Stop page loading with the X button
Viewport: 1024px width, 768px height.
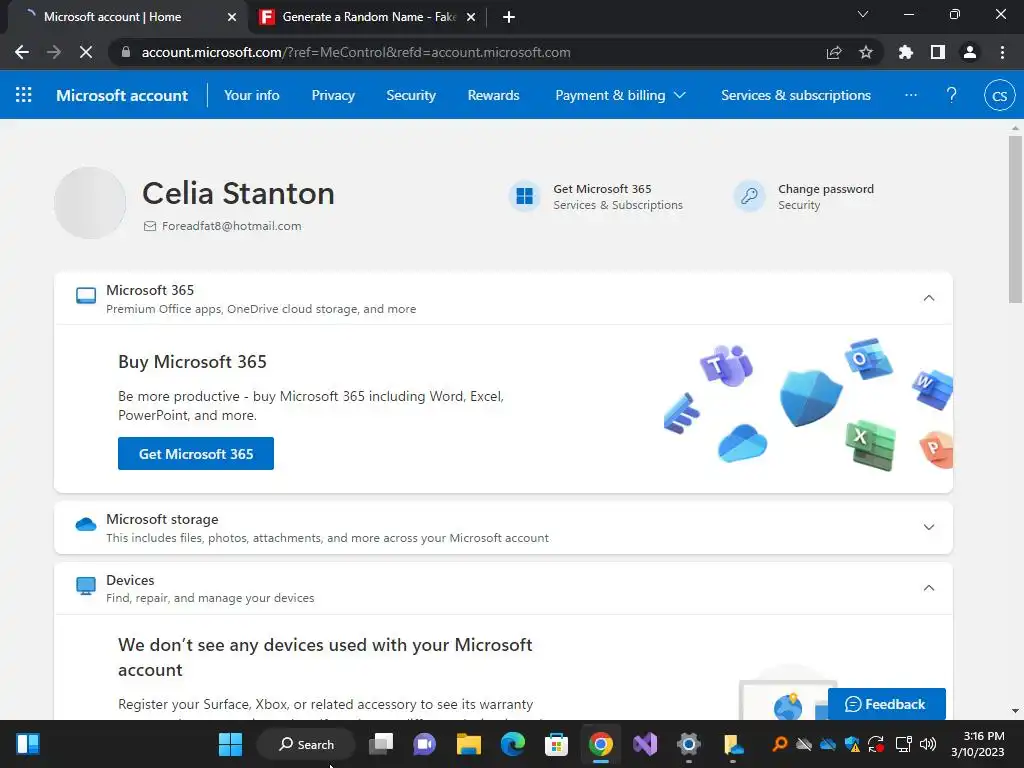pos(86,52)
